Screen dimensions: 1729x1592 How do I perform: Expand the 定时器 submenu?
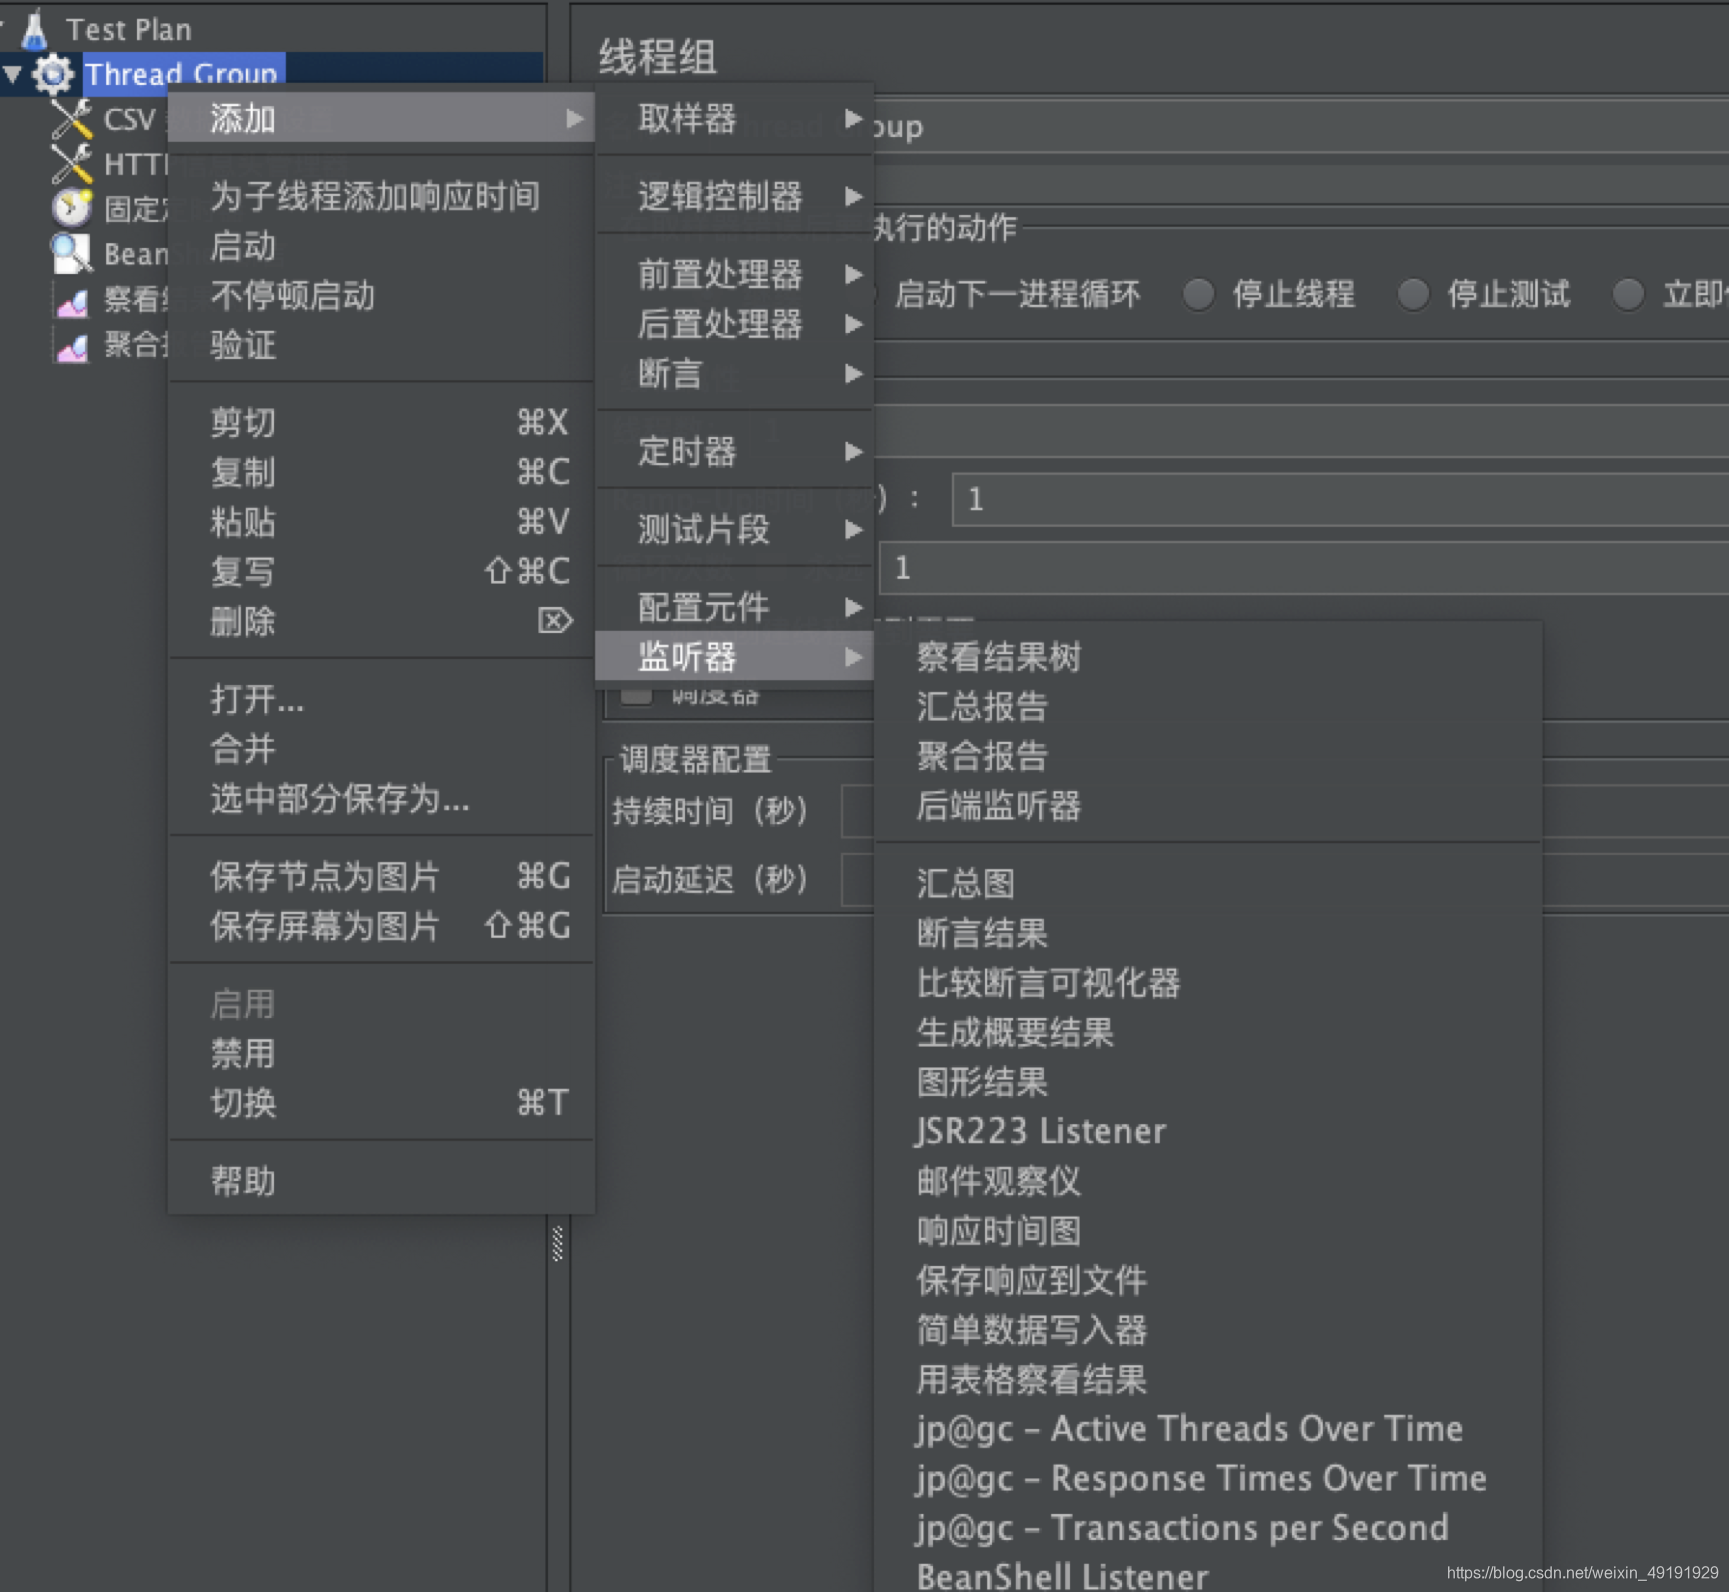(735, 452)
